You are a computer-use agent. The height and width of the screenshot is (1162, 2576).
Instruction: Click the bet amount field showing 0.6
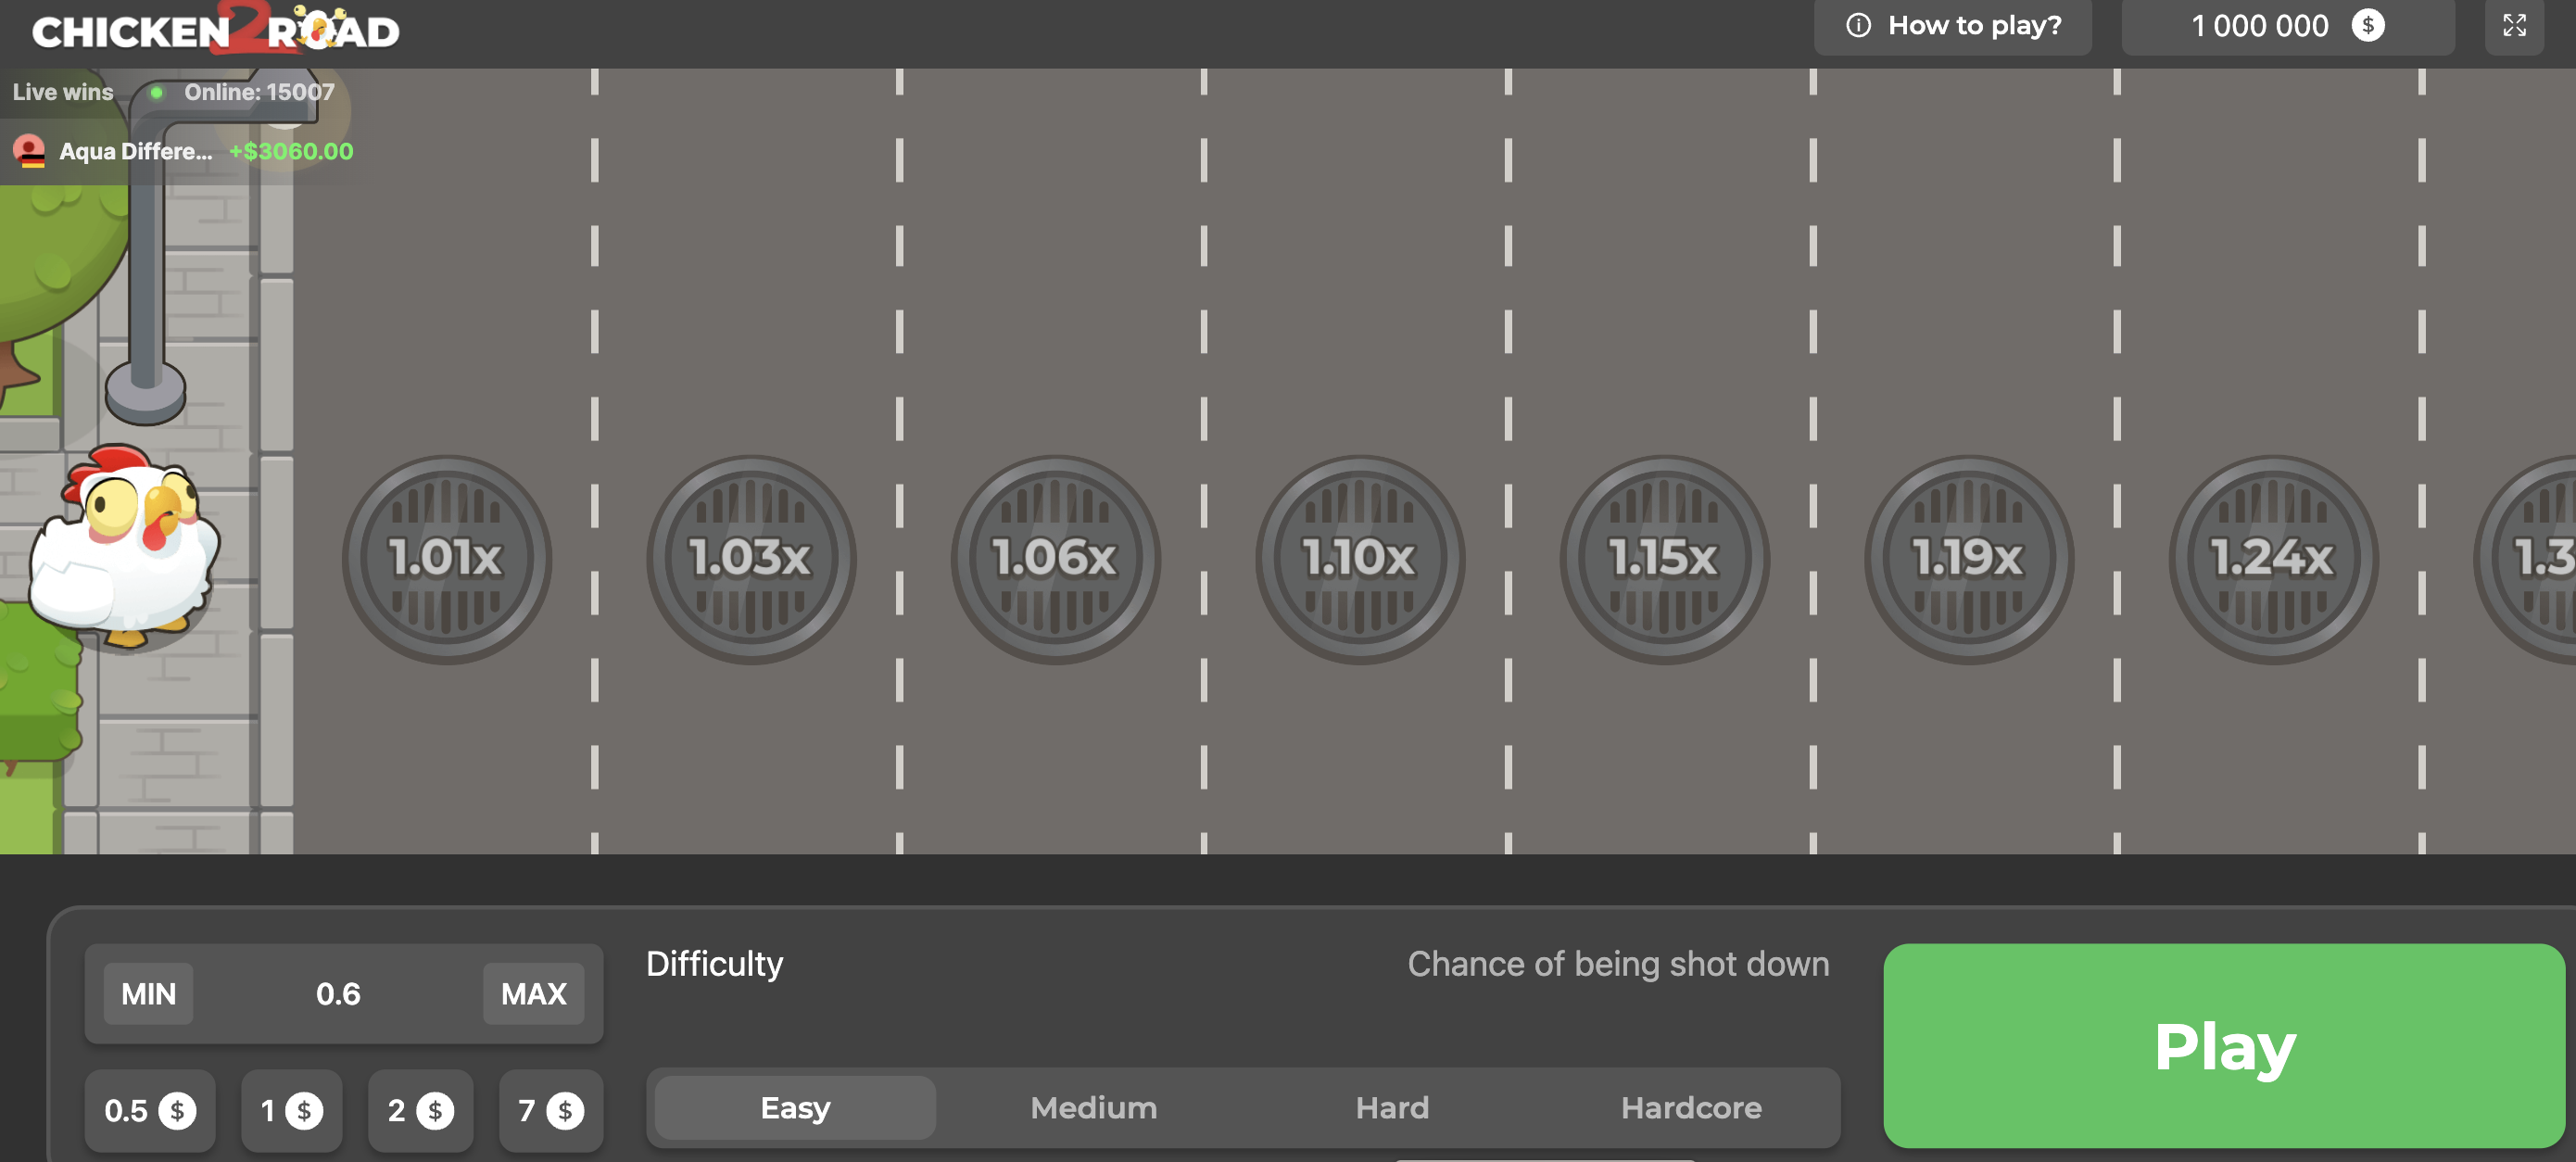(x=338, y=993)
